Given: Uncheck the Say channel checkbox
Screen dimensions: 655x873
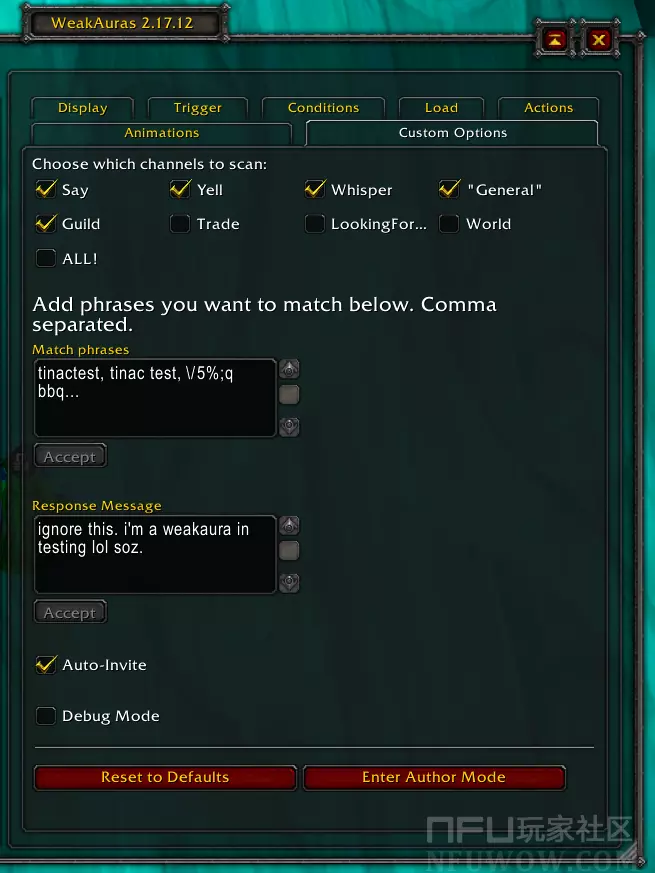Looking at the screenshot, I should coord(46,190).
